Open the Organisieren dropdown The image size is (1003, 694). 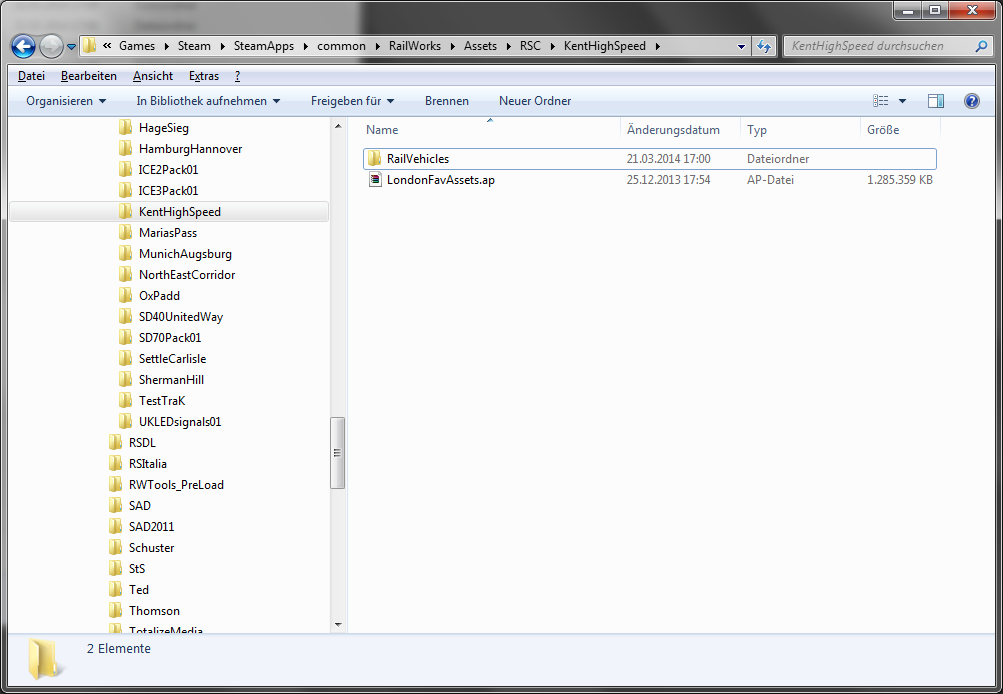click(66, 101)
